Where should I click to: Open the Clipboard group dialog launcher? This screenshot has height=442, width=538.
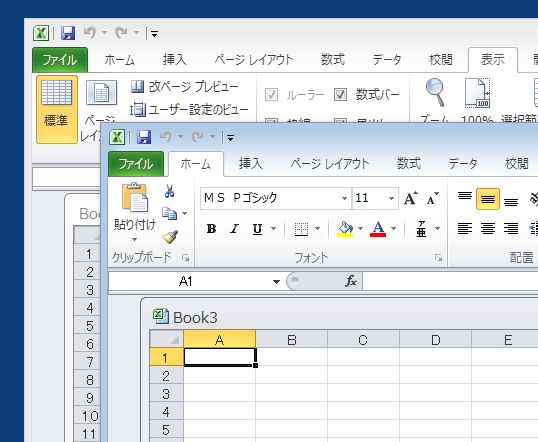pos(186,258)
